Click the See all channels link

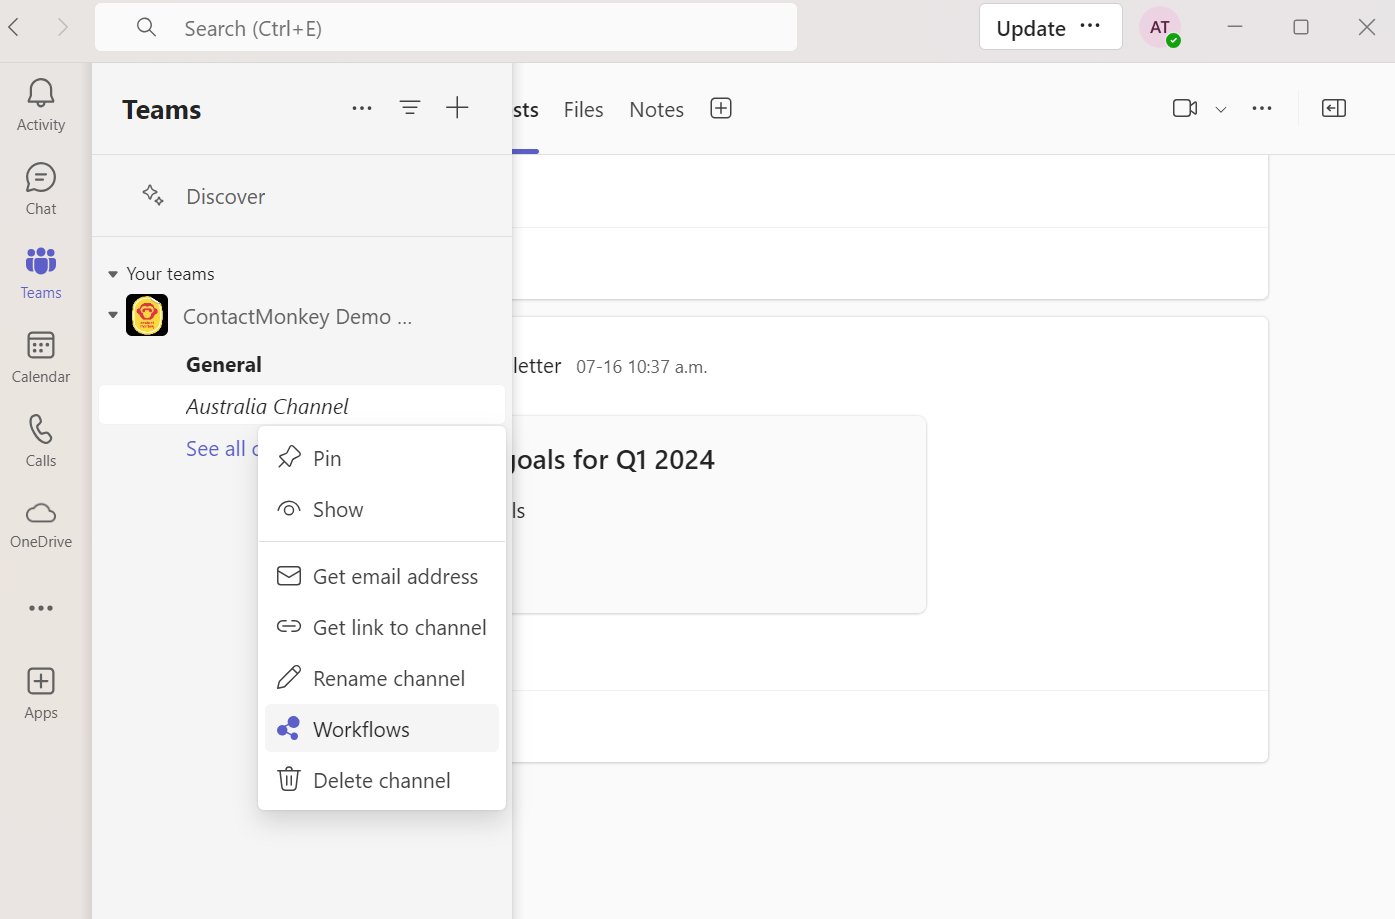point(222,449)
